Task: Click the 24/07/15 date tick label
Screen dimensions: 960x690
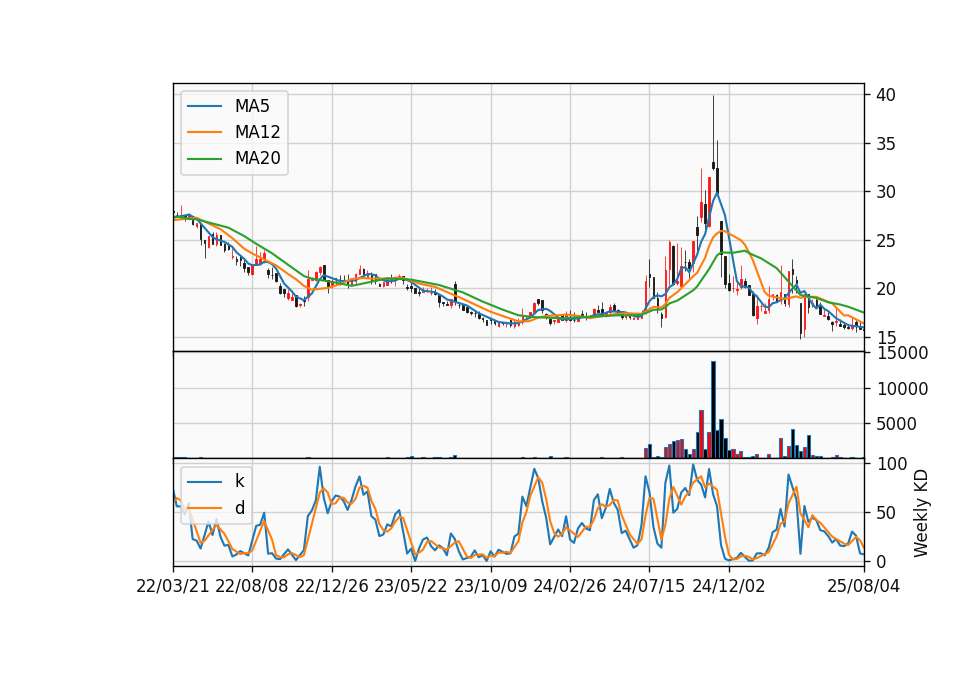Action: pyautogui.click(x=649, y=586)
